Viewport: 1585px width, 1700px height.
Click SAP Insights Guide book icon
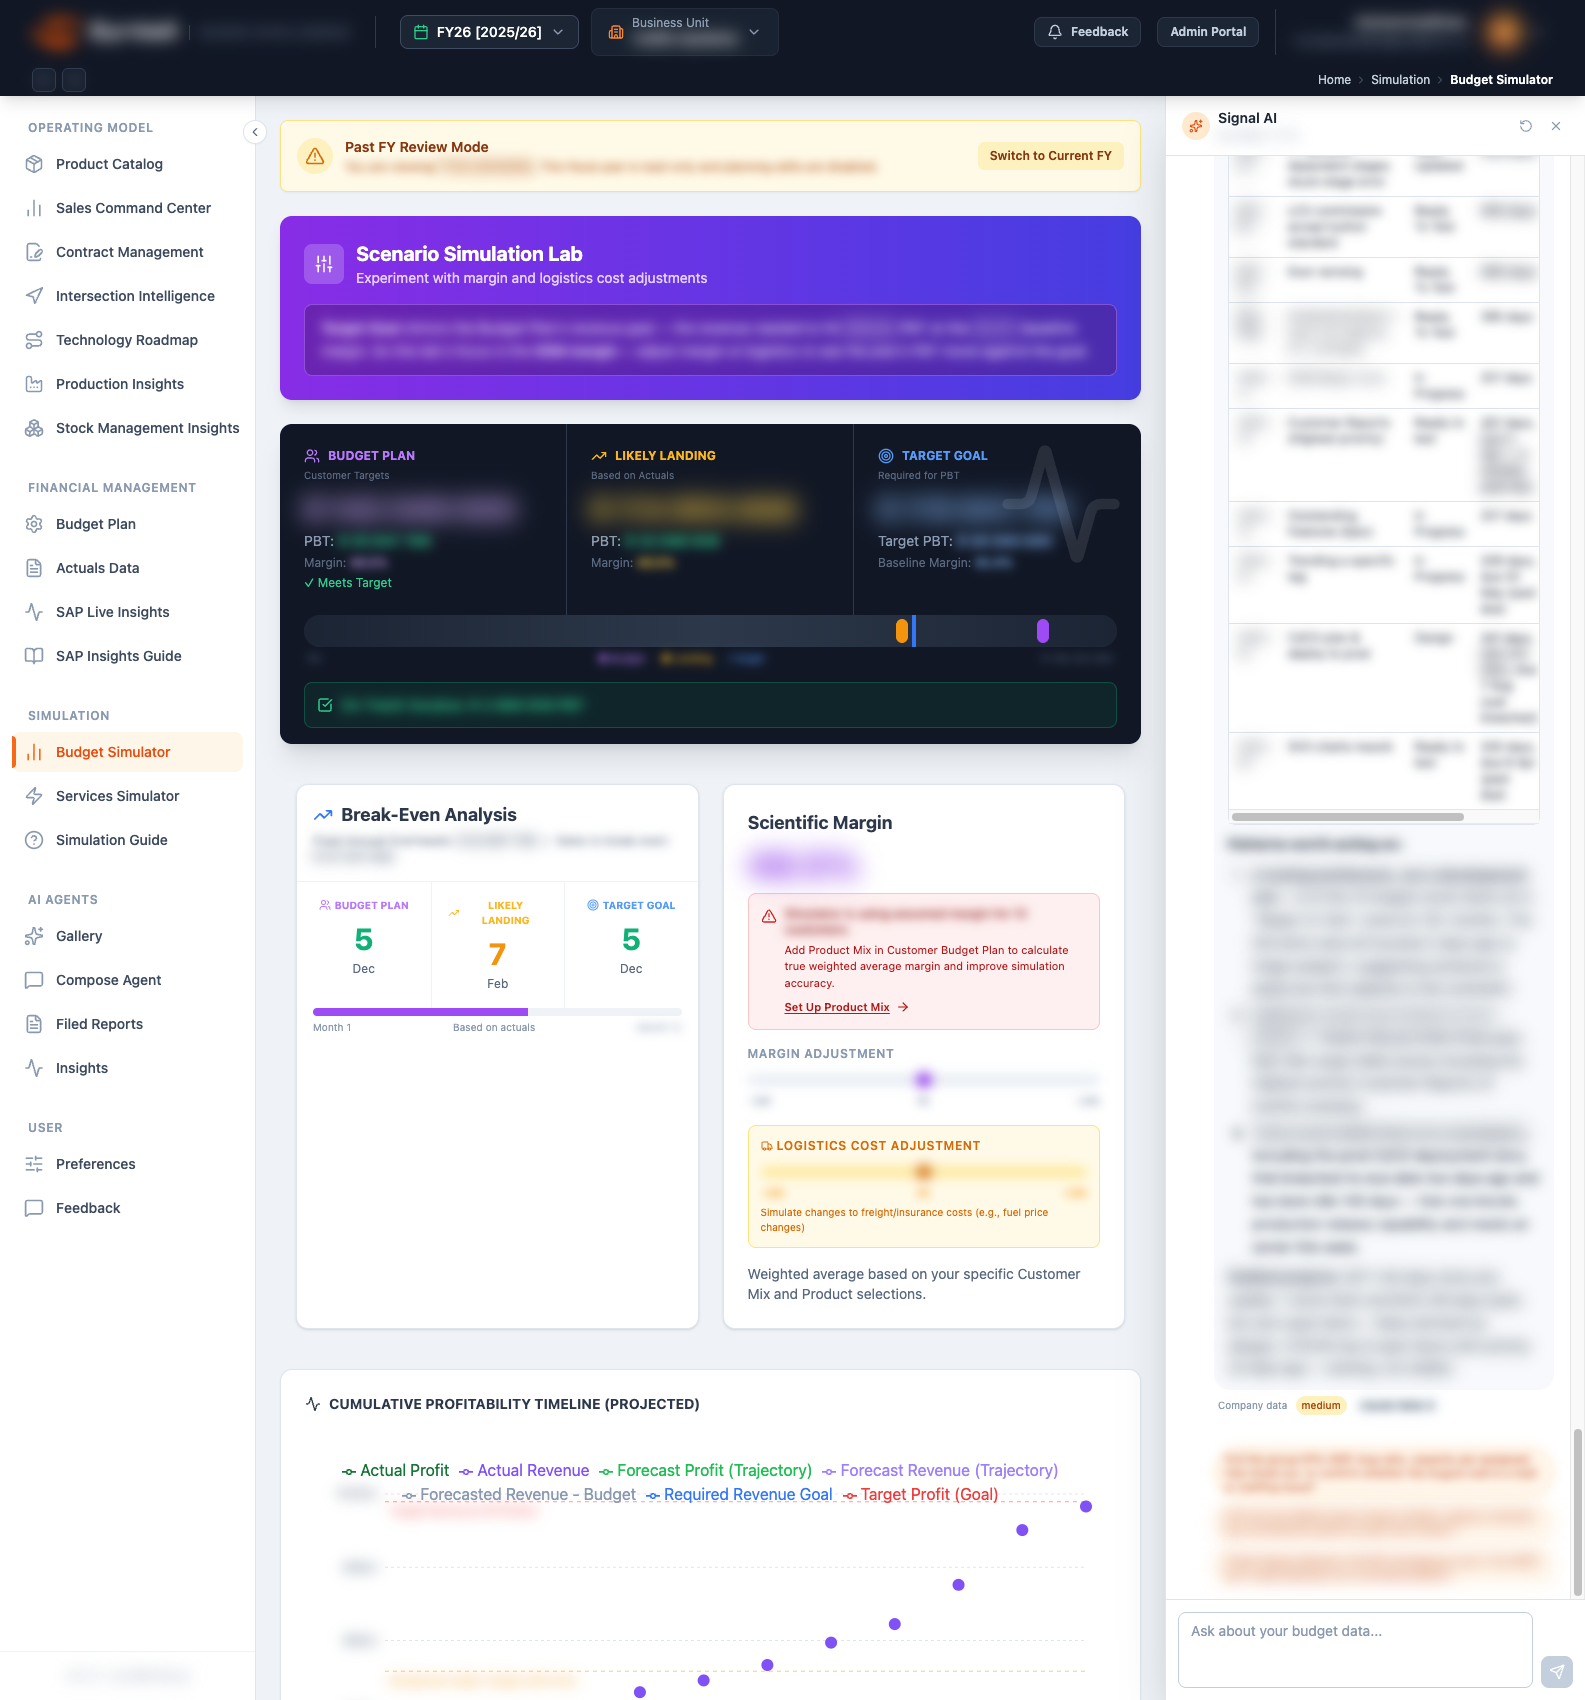coord(34,656)
